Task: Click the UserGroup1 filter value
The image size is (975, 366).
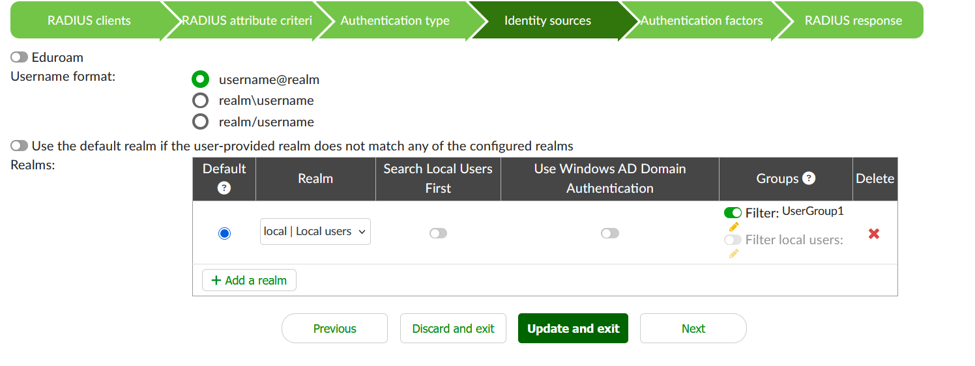Action: pos(813,211)
